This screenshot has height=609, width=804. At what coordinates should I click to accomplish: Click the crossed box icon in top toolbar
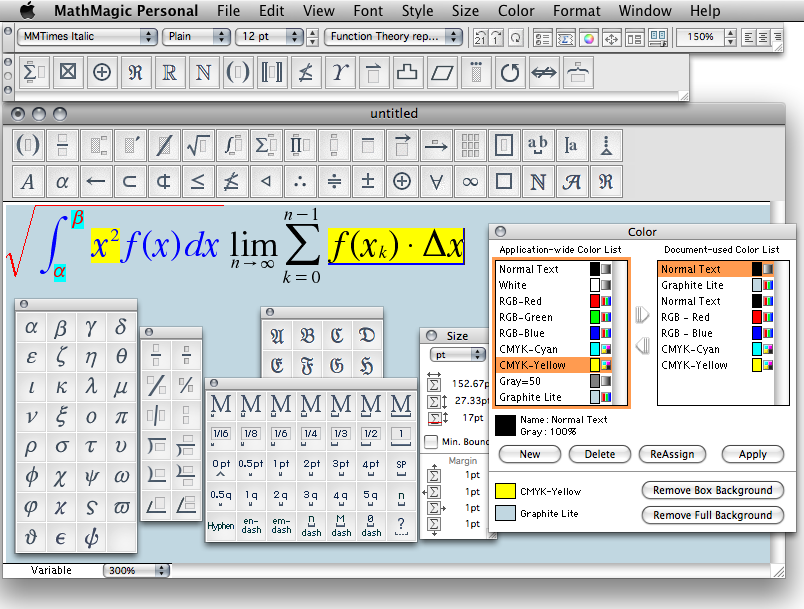point(68,72)
